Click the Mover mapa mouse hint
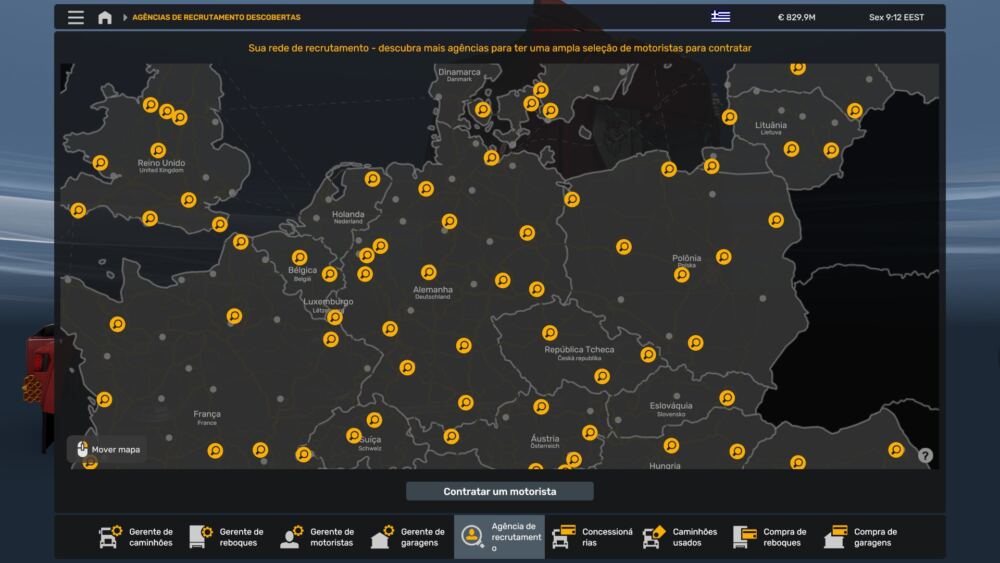Image resolution: width=1000 pixels, height=563 pixels. point(107,450)
